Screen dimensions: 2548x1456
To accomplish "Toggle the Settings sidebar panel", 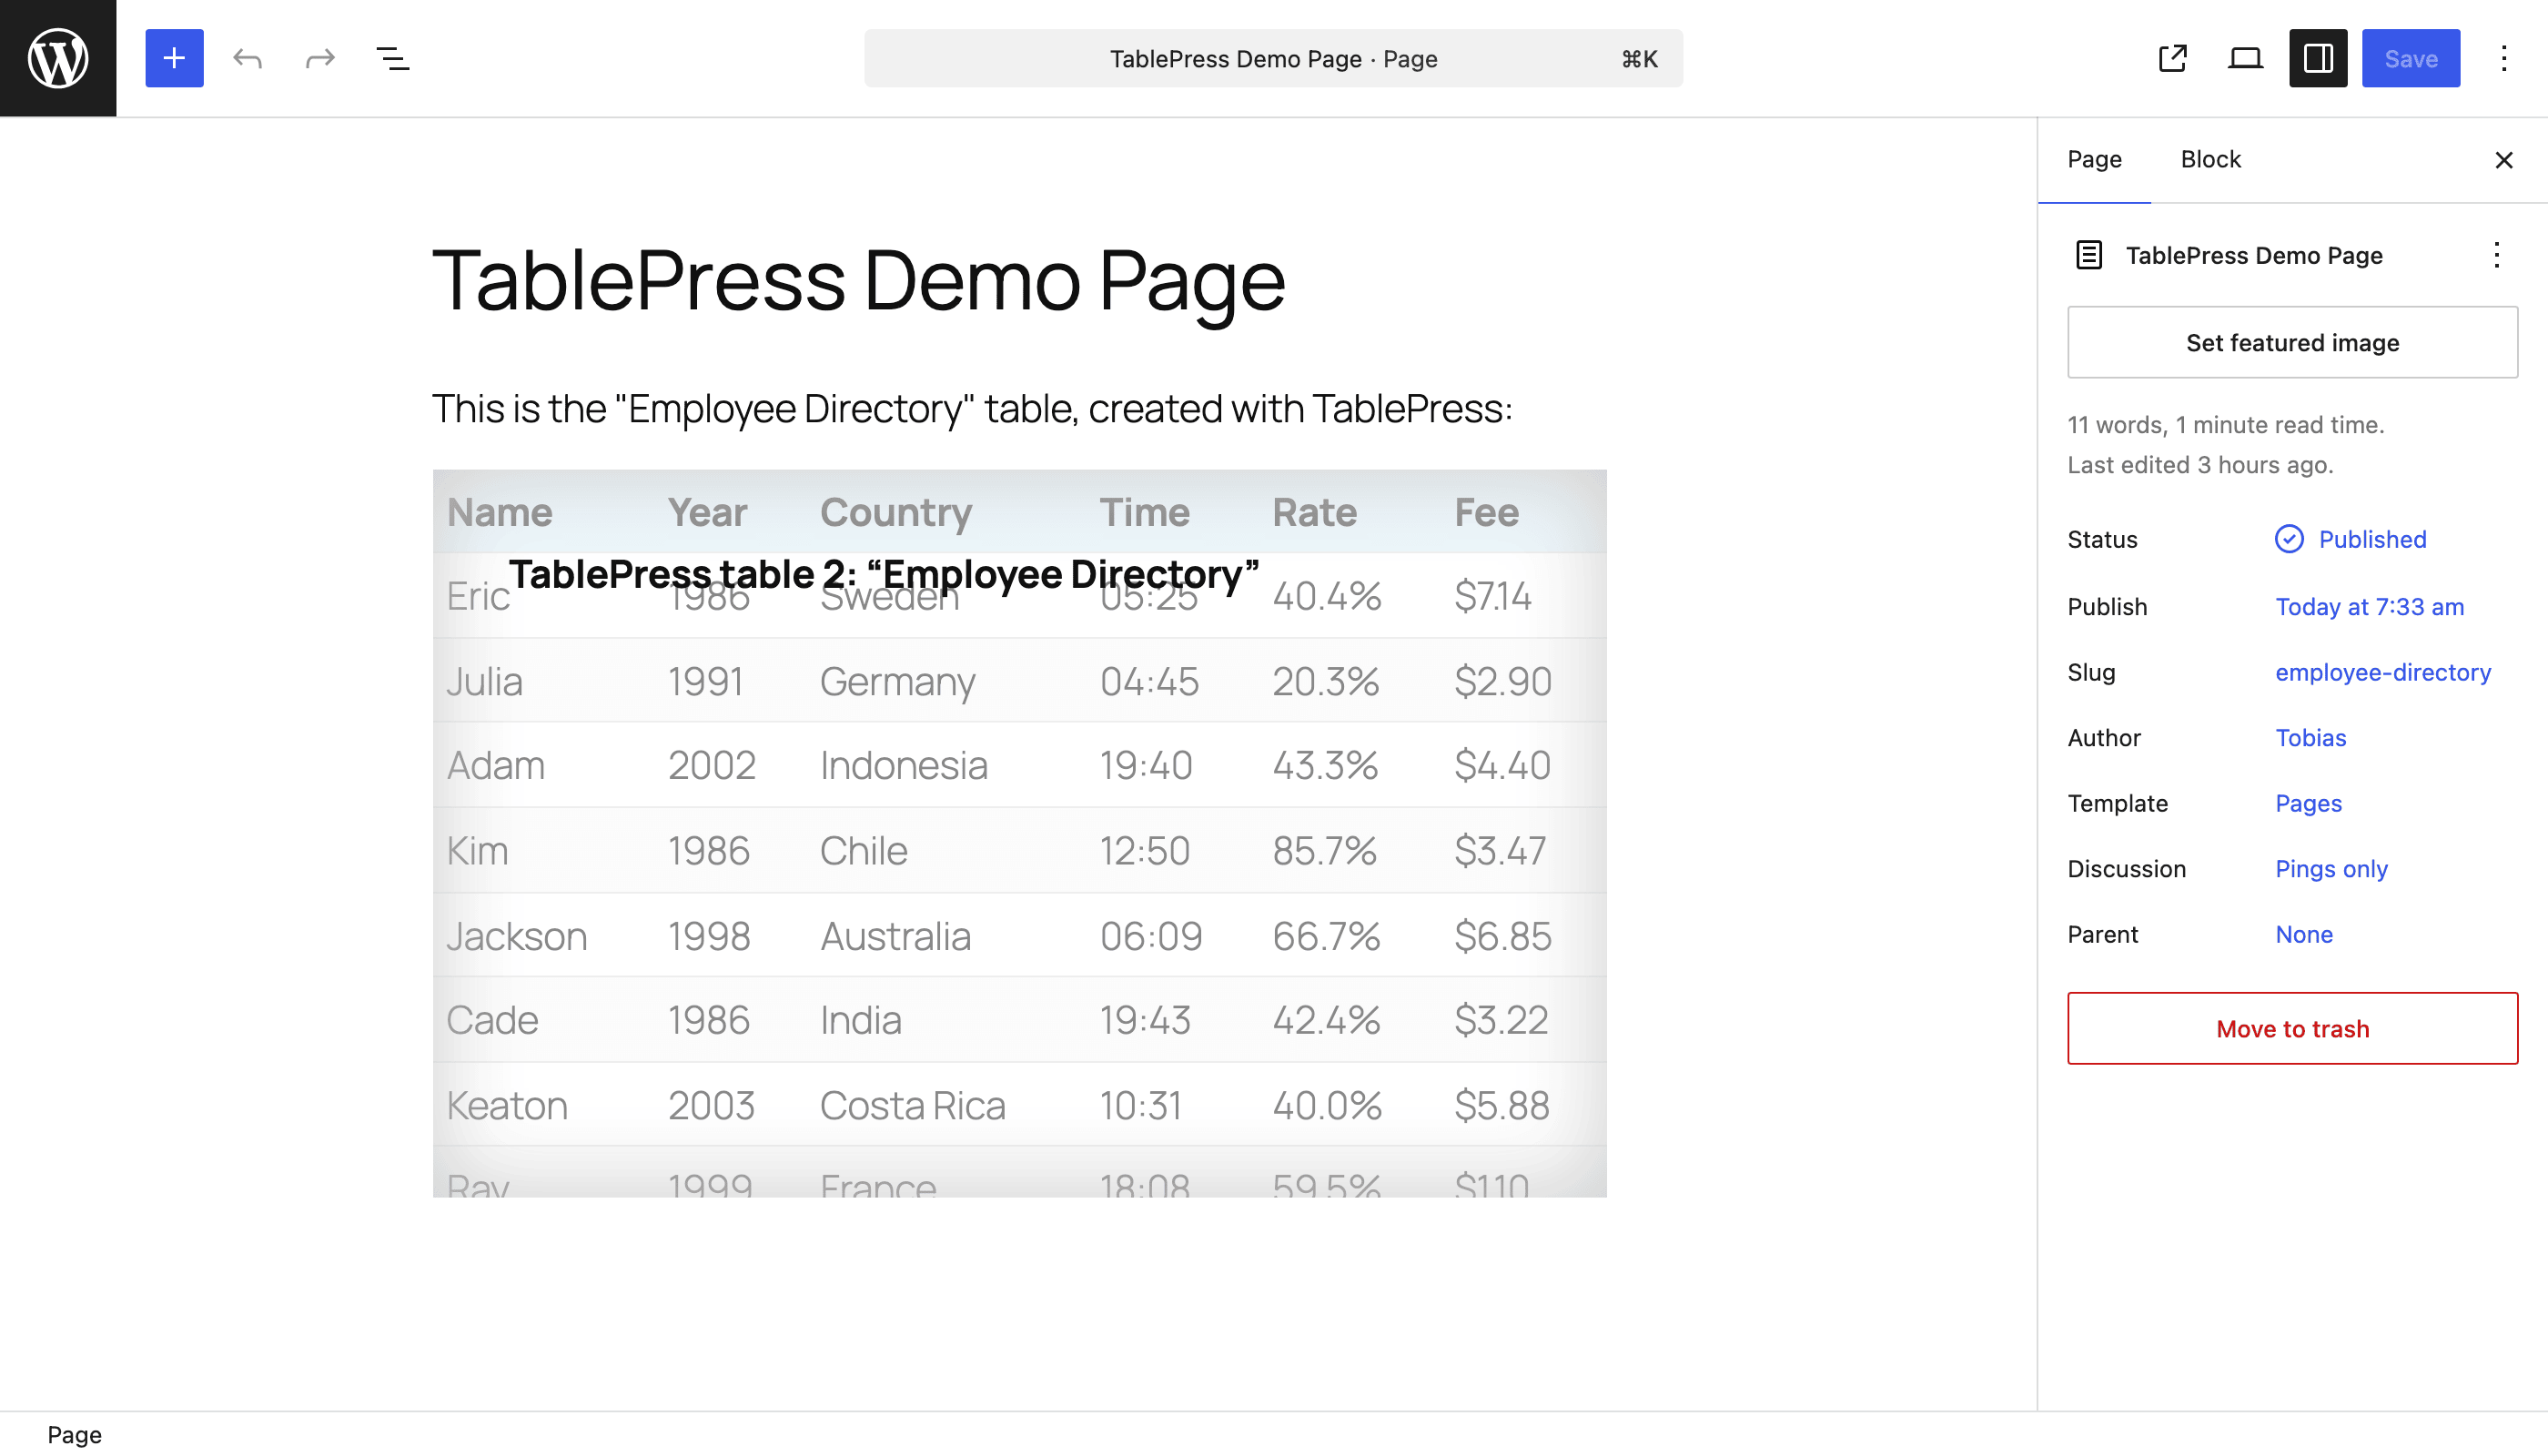I will tap(2318, 58).
